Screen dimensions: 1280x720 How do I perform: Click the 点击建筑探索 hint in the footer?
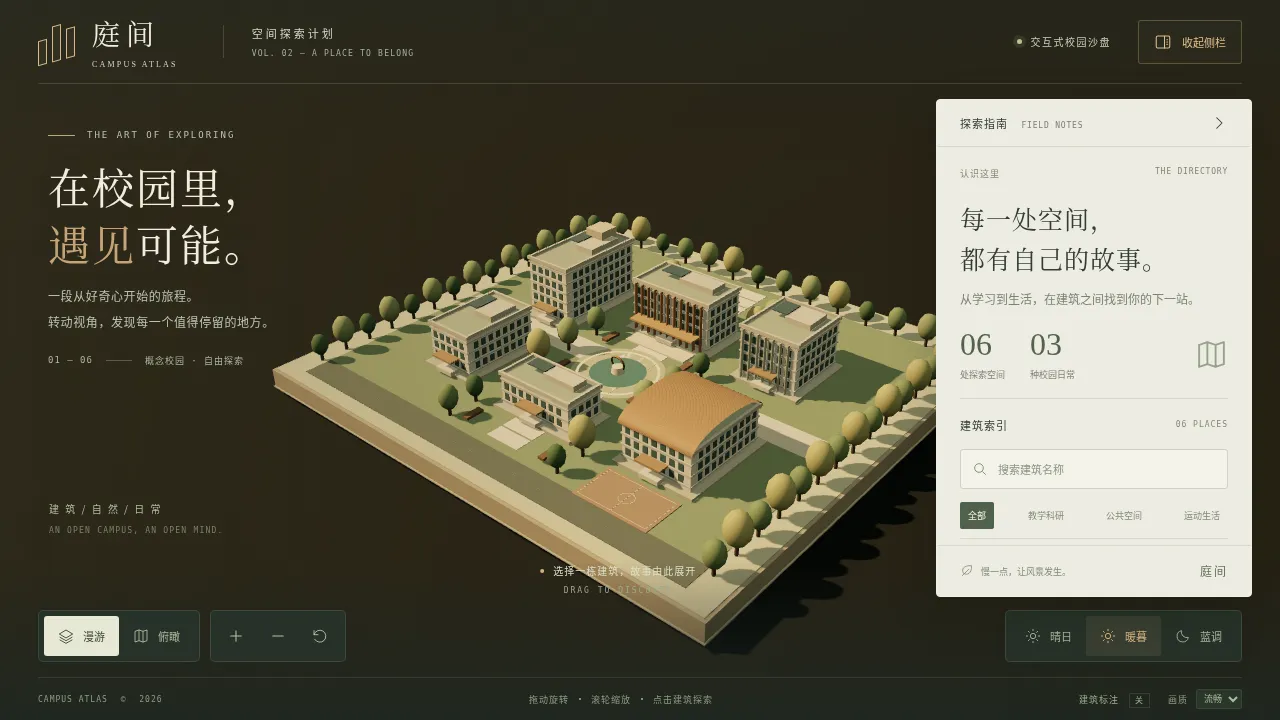click(682, 700)
